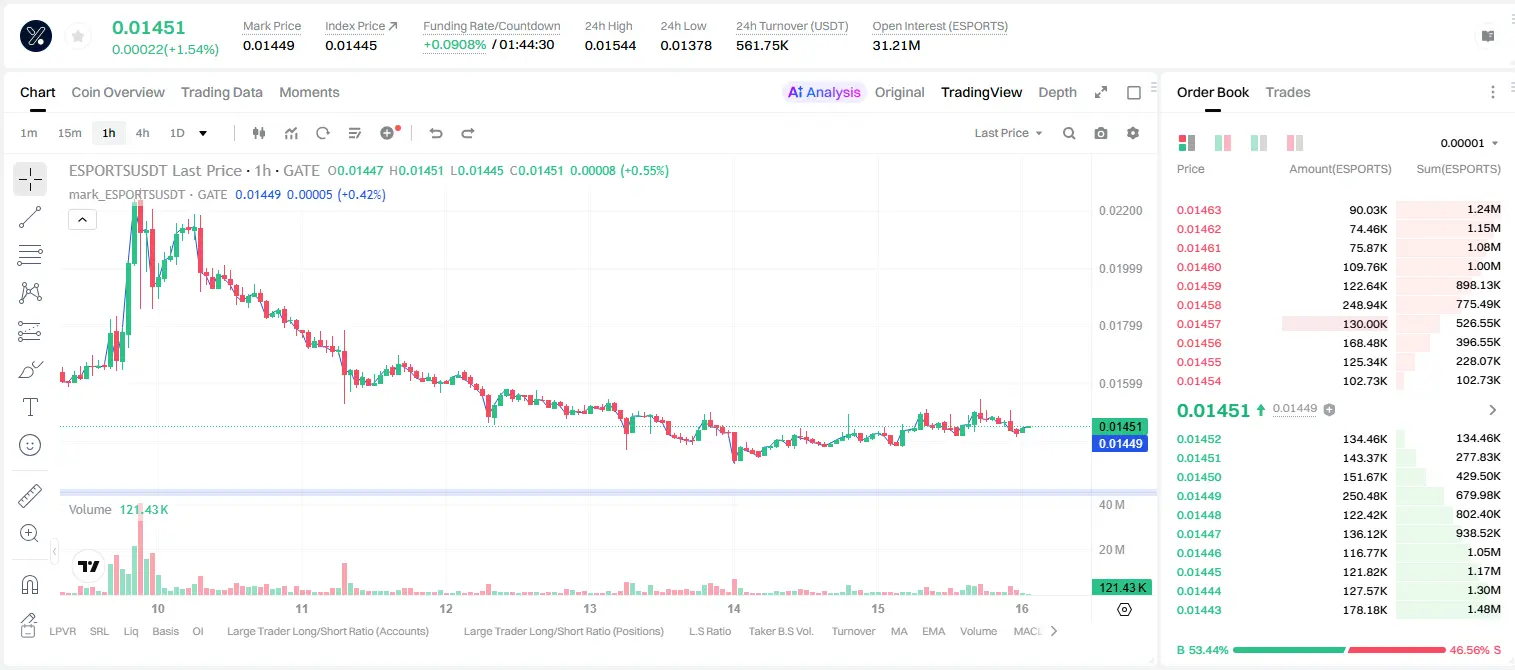Toggle the magnet snap mode

click(x=30, y=584)
